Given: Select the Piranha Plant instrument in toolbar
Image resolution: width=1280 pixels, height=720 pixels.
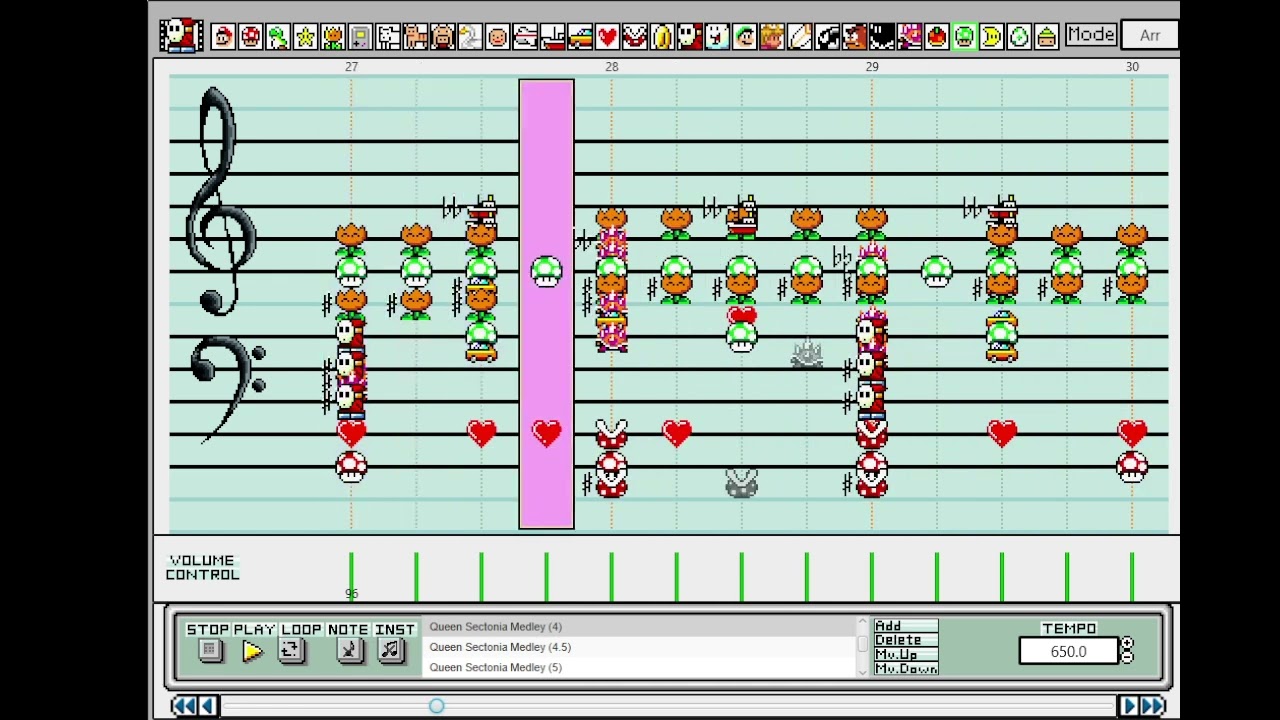Looking at the screenshot, I should [x=635, y=36].
